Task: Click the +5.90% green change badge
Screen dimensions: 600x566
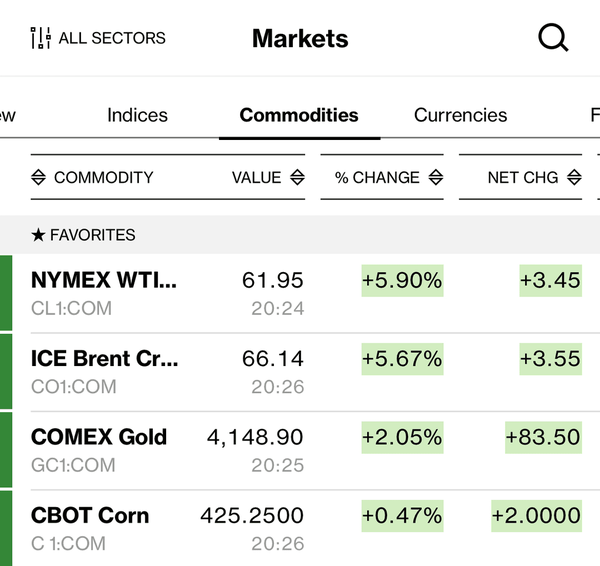Action: coord(402,281)
